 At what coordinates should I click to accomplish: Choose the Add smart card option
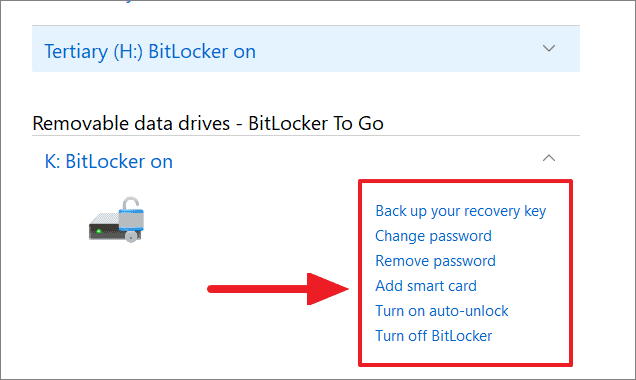tap(426, 286)
